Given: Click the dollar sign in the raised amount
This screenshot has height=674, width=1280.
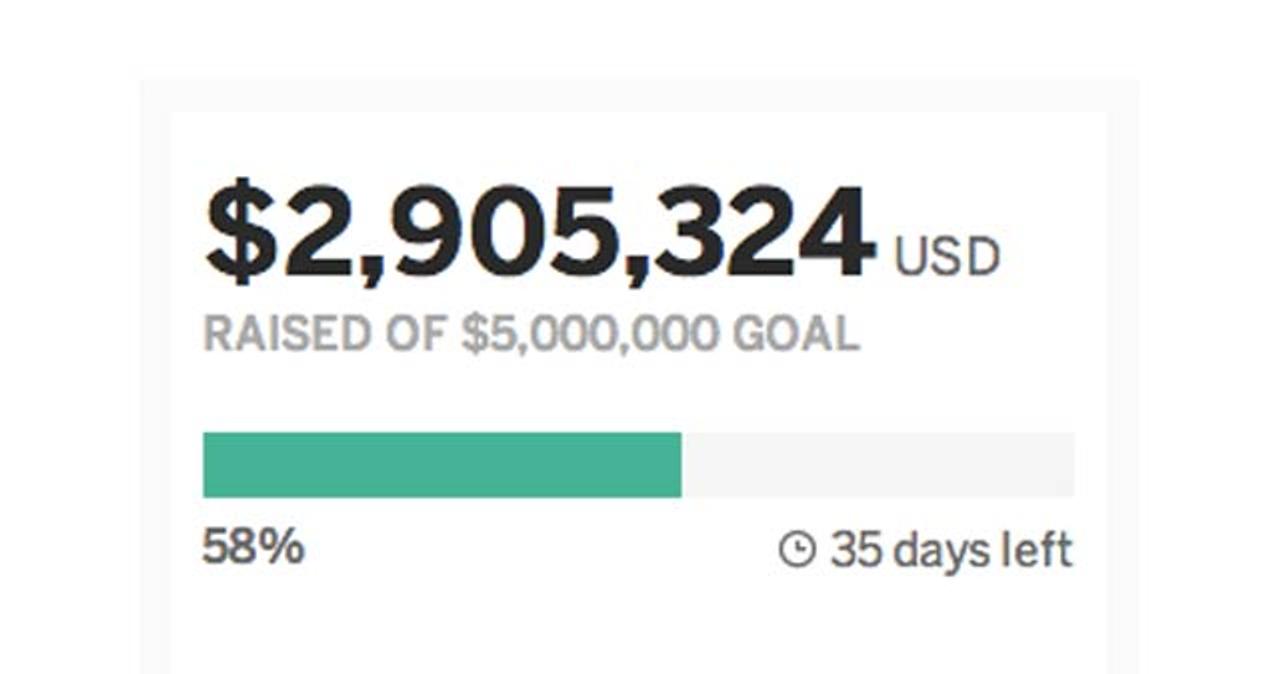Looking at the screenshot, I should pos(241,234).
